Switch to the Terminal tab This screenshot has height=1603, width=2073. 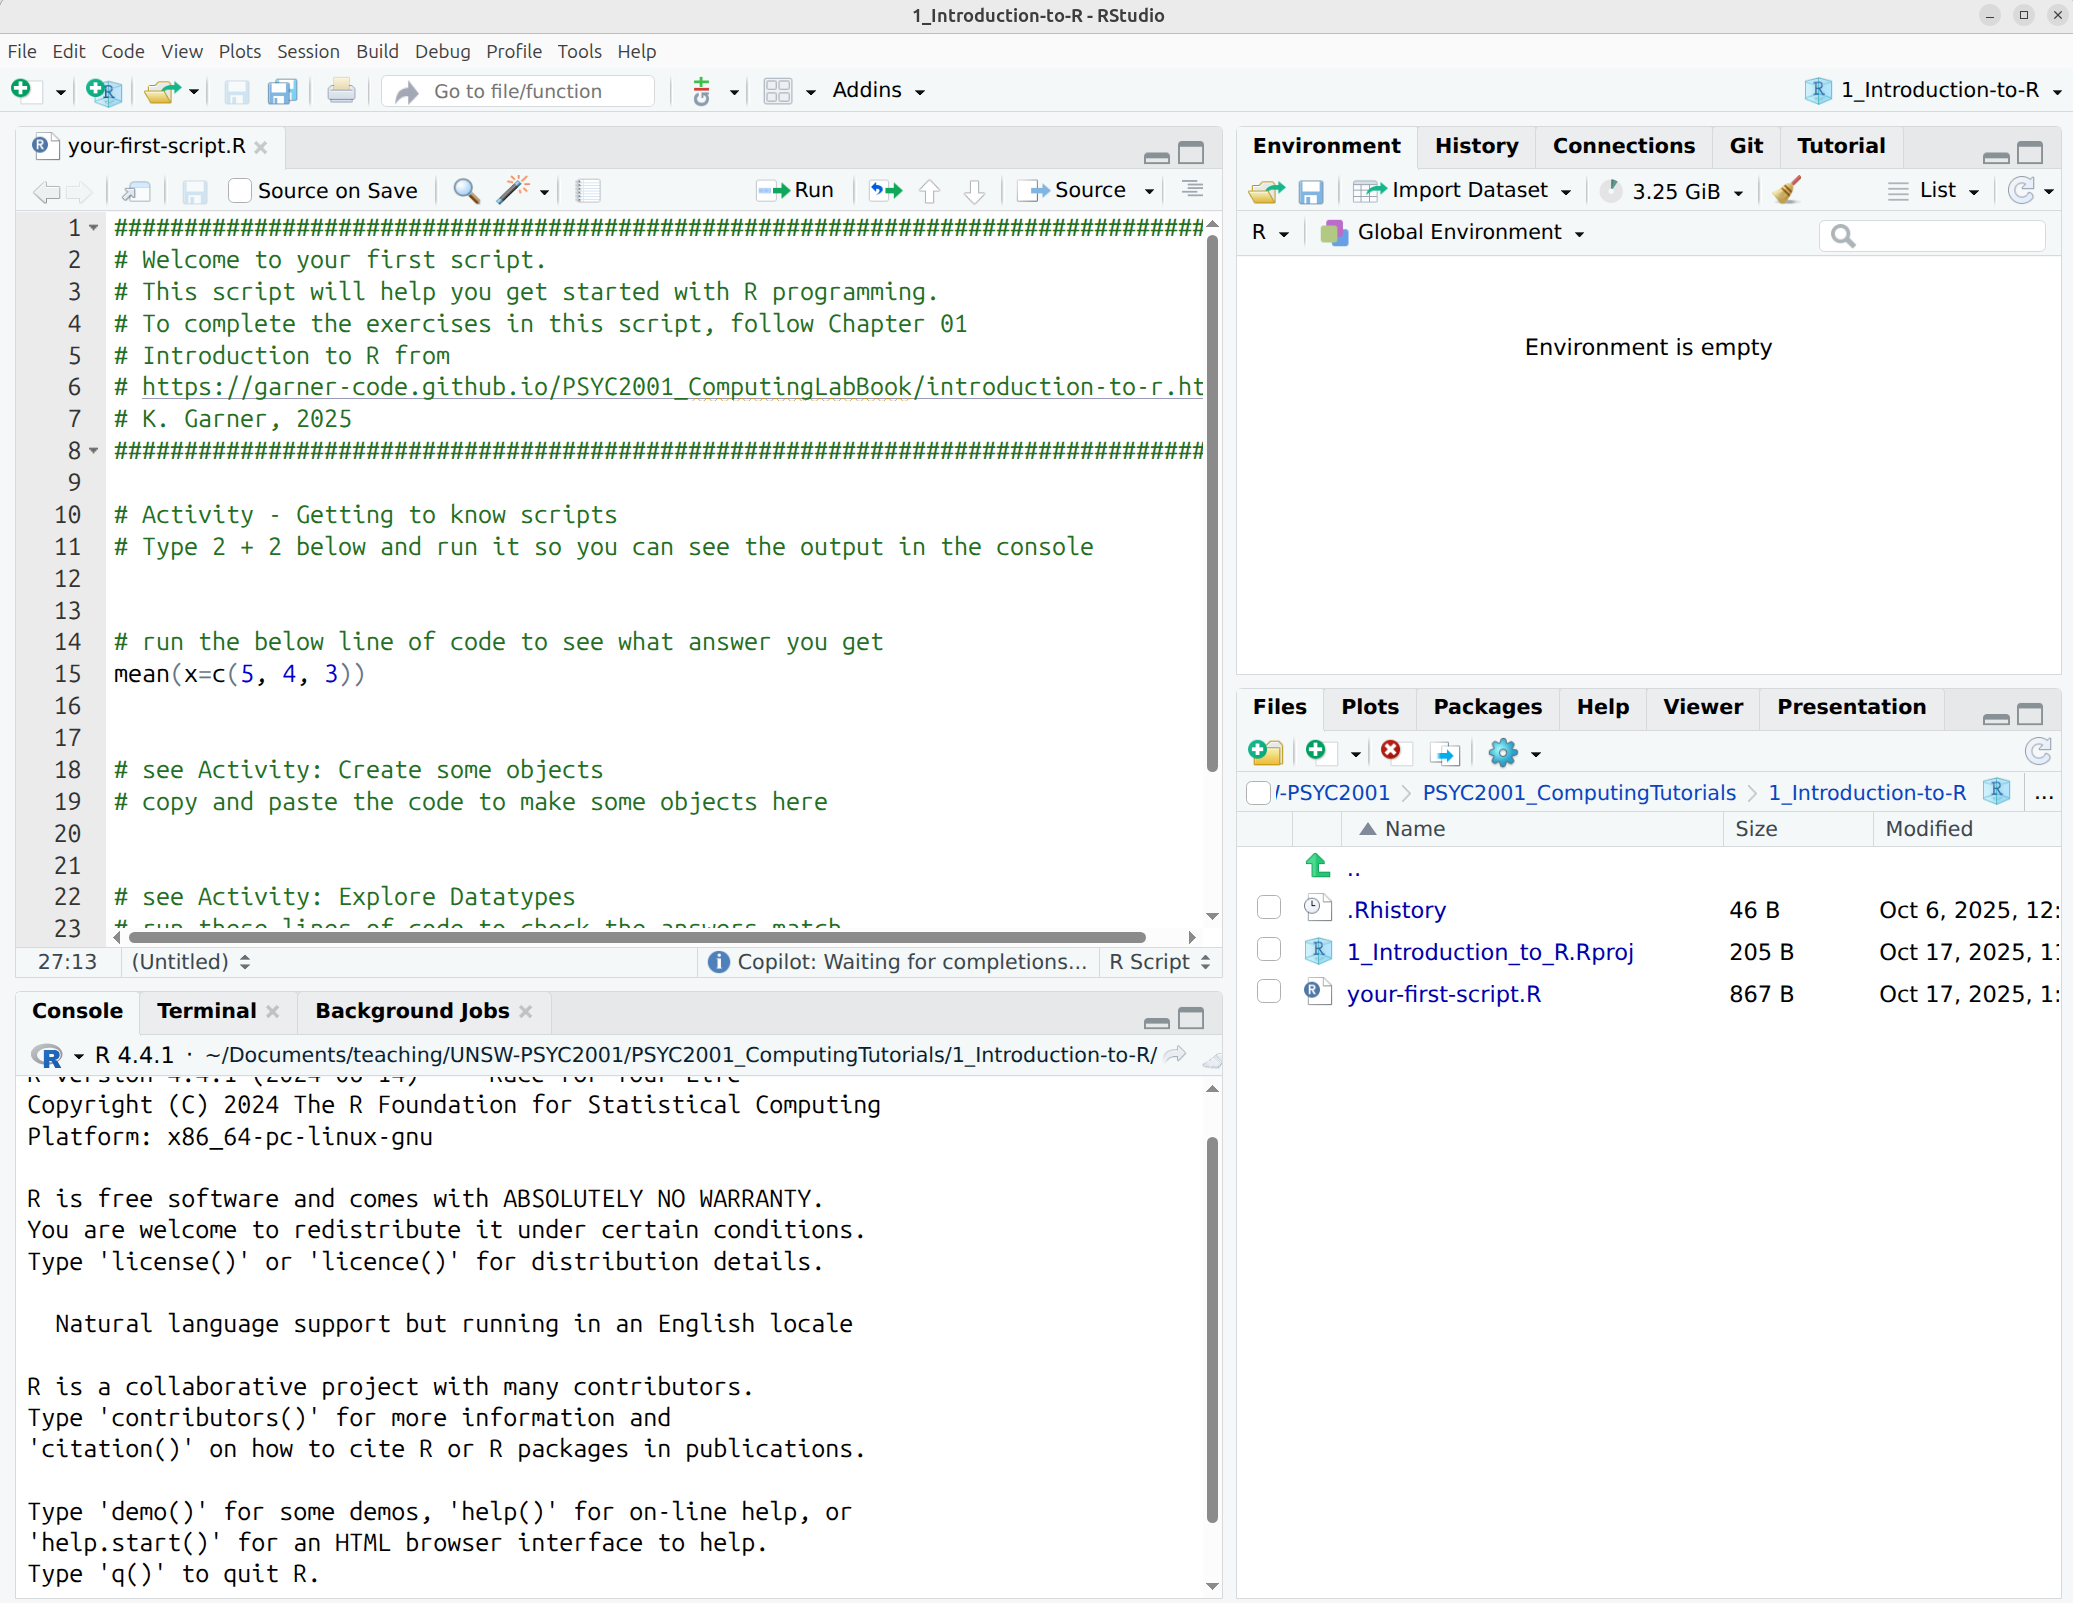pyautogui.click(x=205, y=1011)
